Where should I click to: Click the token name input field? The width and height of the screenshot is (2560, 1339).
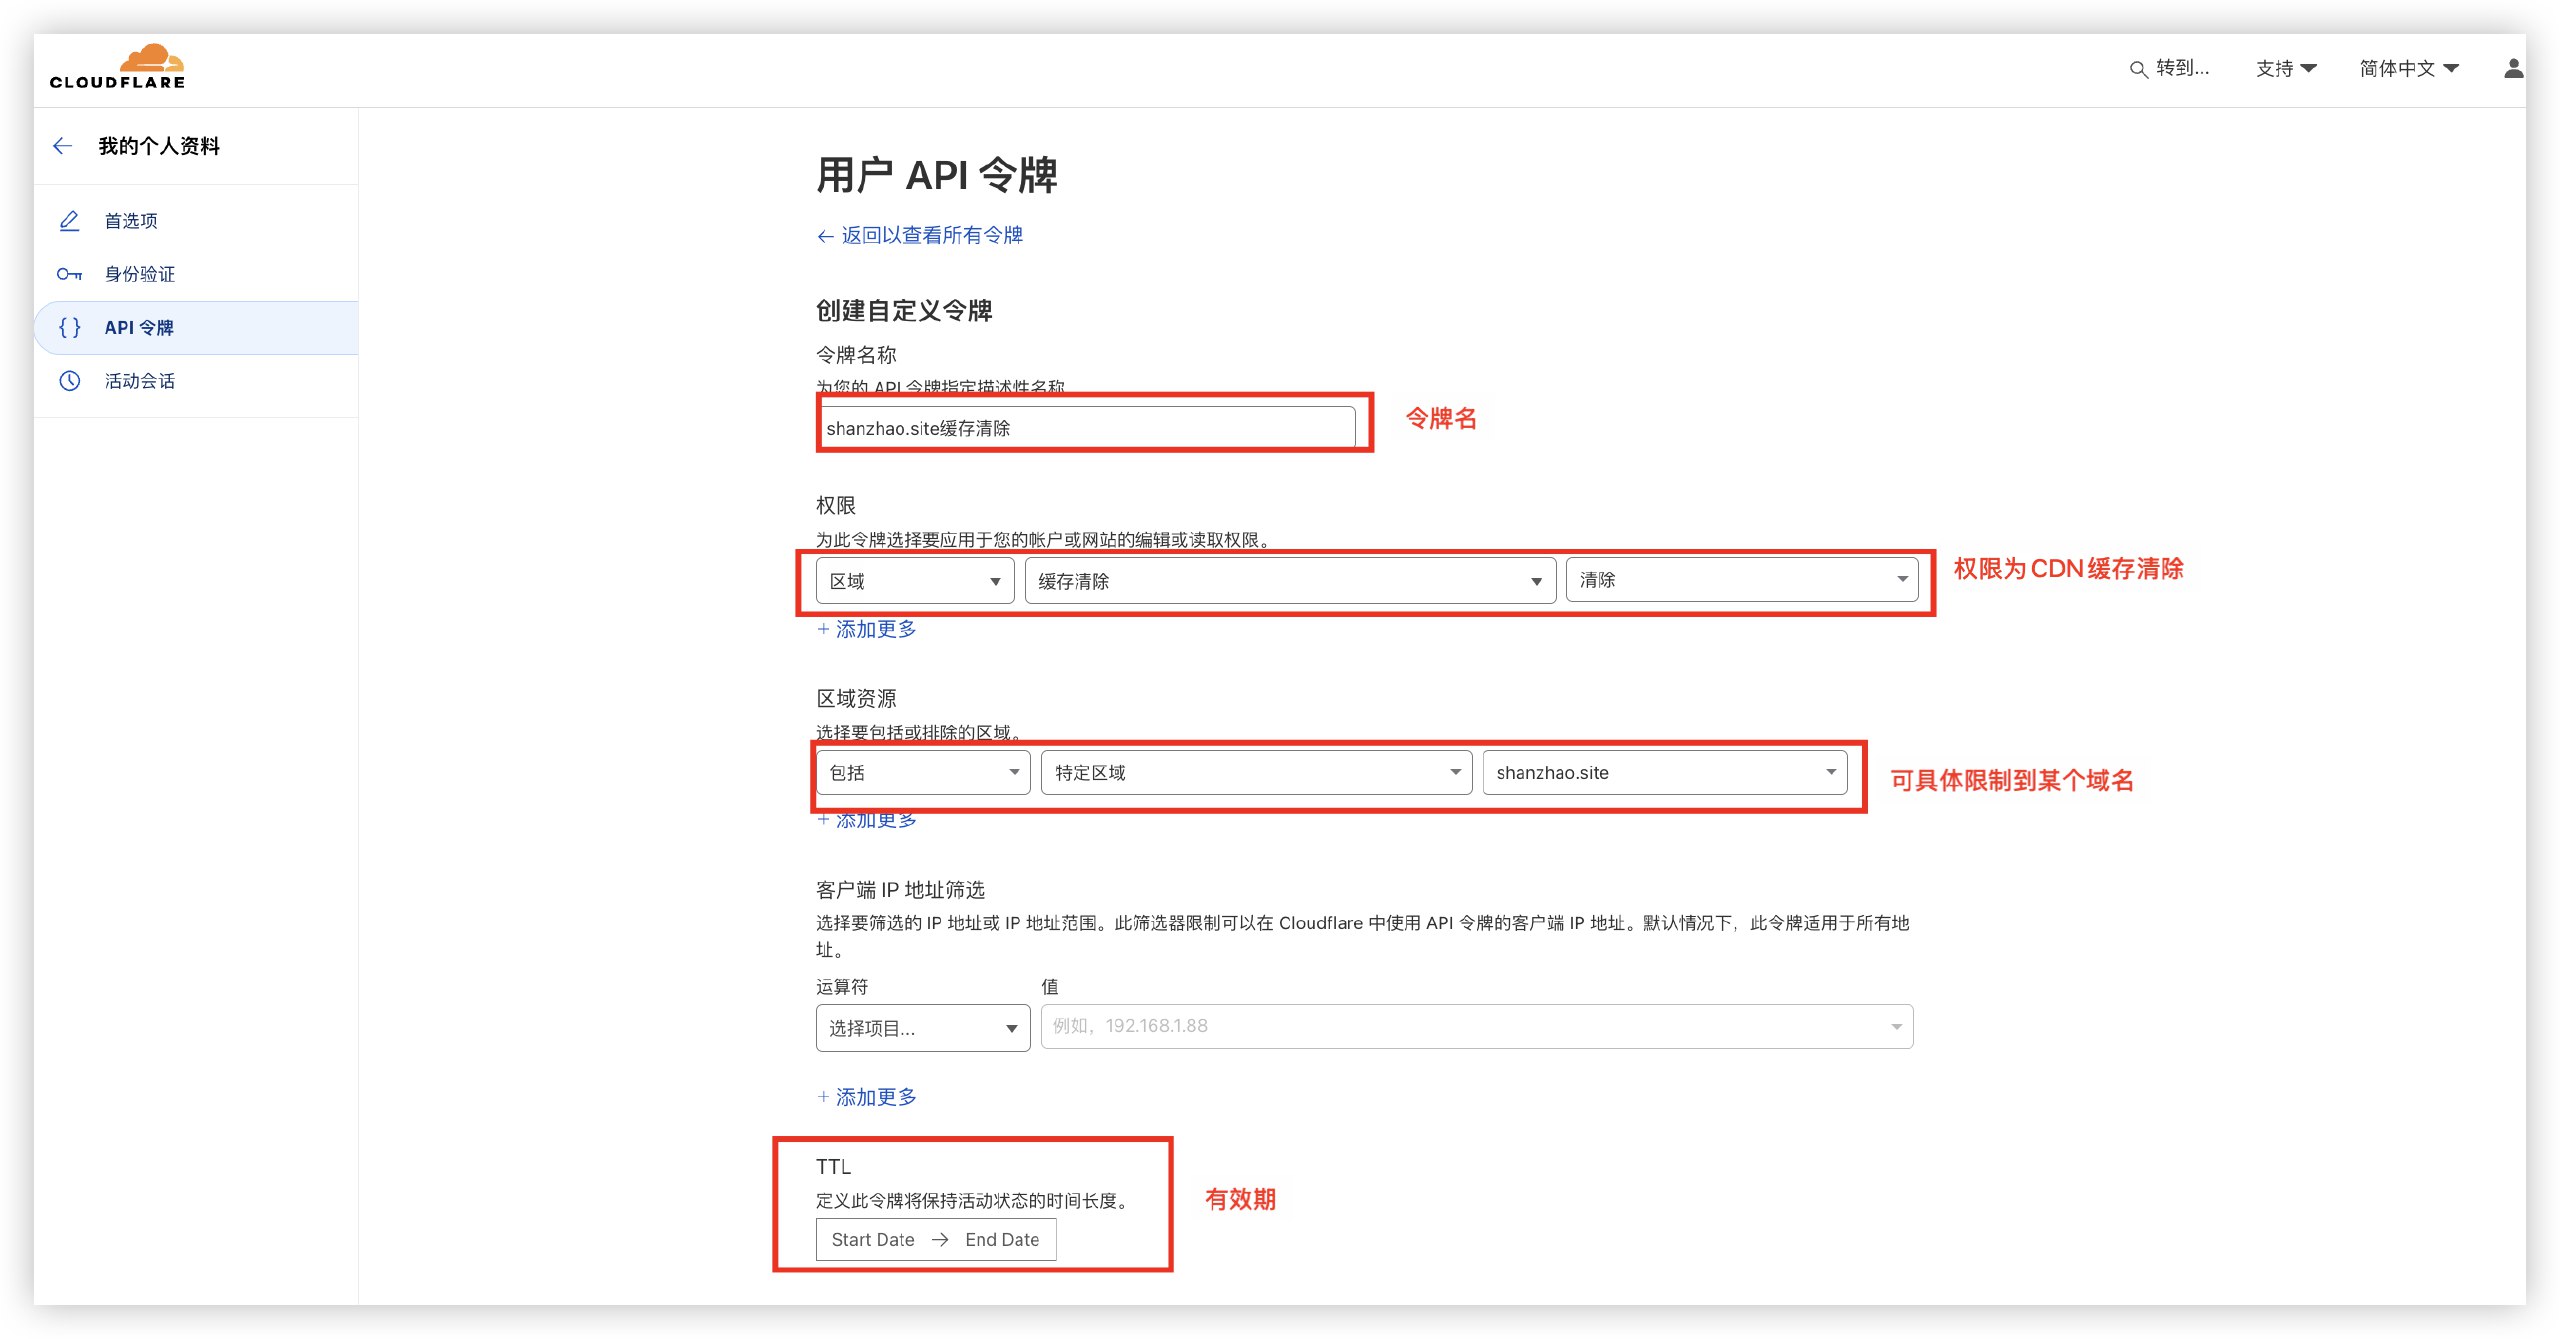pos(1087,428)
